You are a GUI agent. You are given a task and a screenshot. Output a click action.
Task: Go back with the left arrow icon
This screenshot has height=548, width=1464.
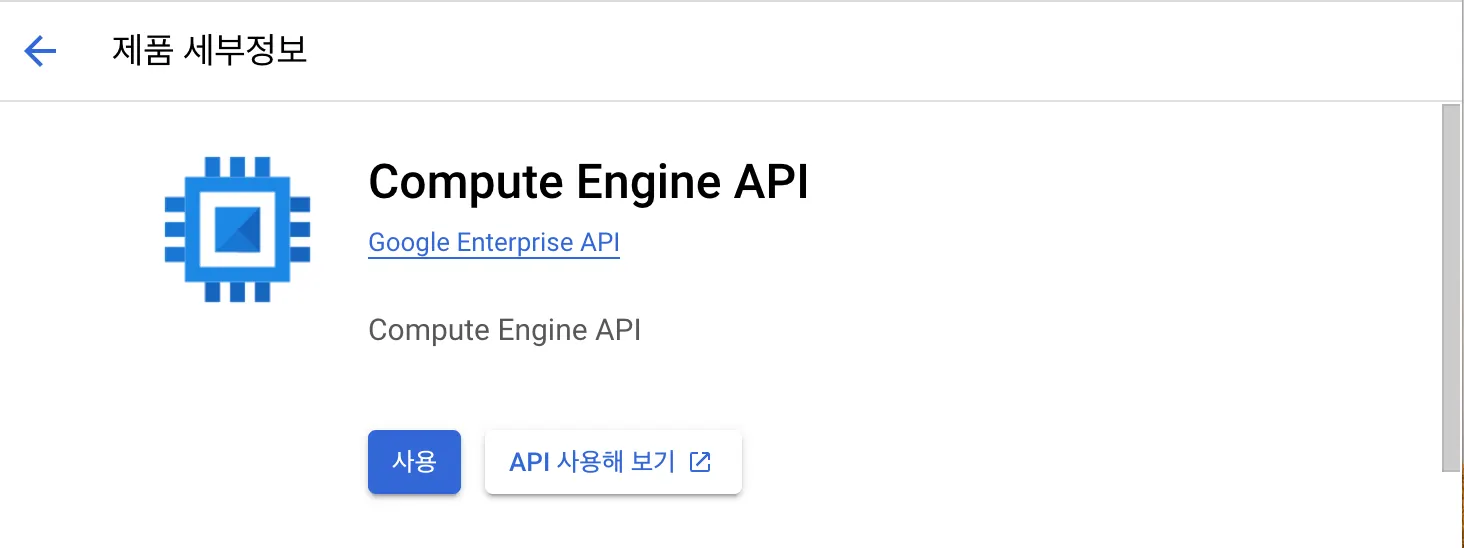40,51
